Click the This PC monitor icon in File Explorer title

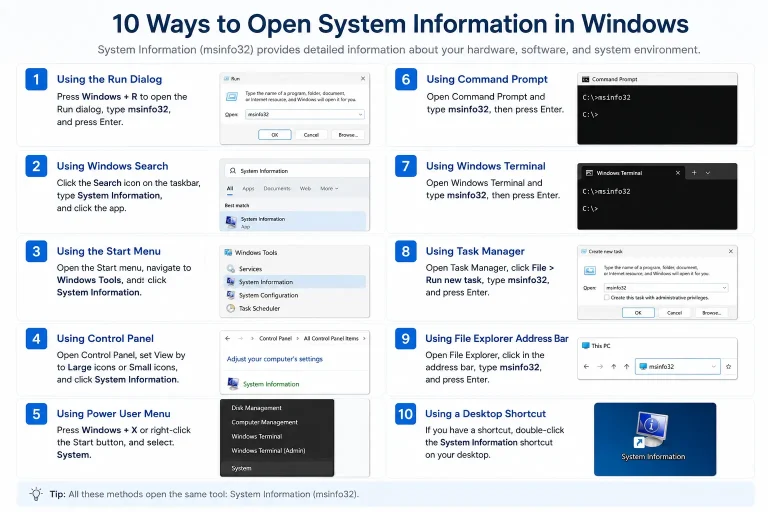point(586,345)
